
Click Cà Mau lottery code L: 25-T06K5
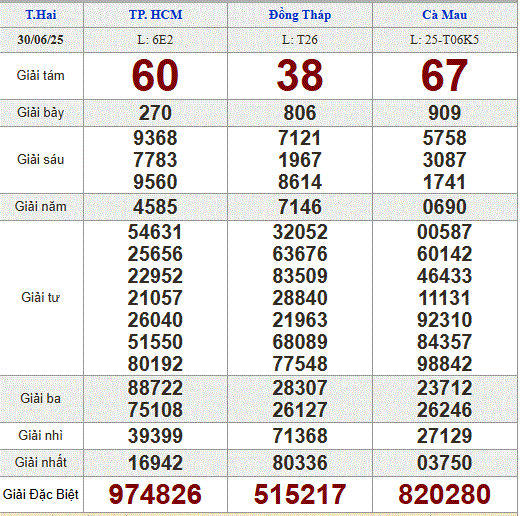tap(444, 40)
